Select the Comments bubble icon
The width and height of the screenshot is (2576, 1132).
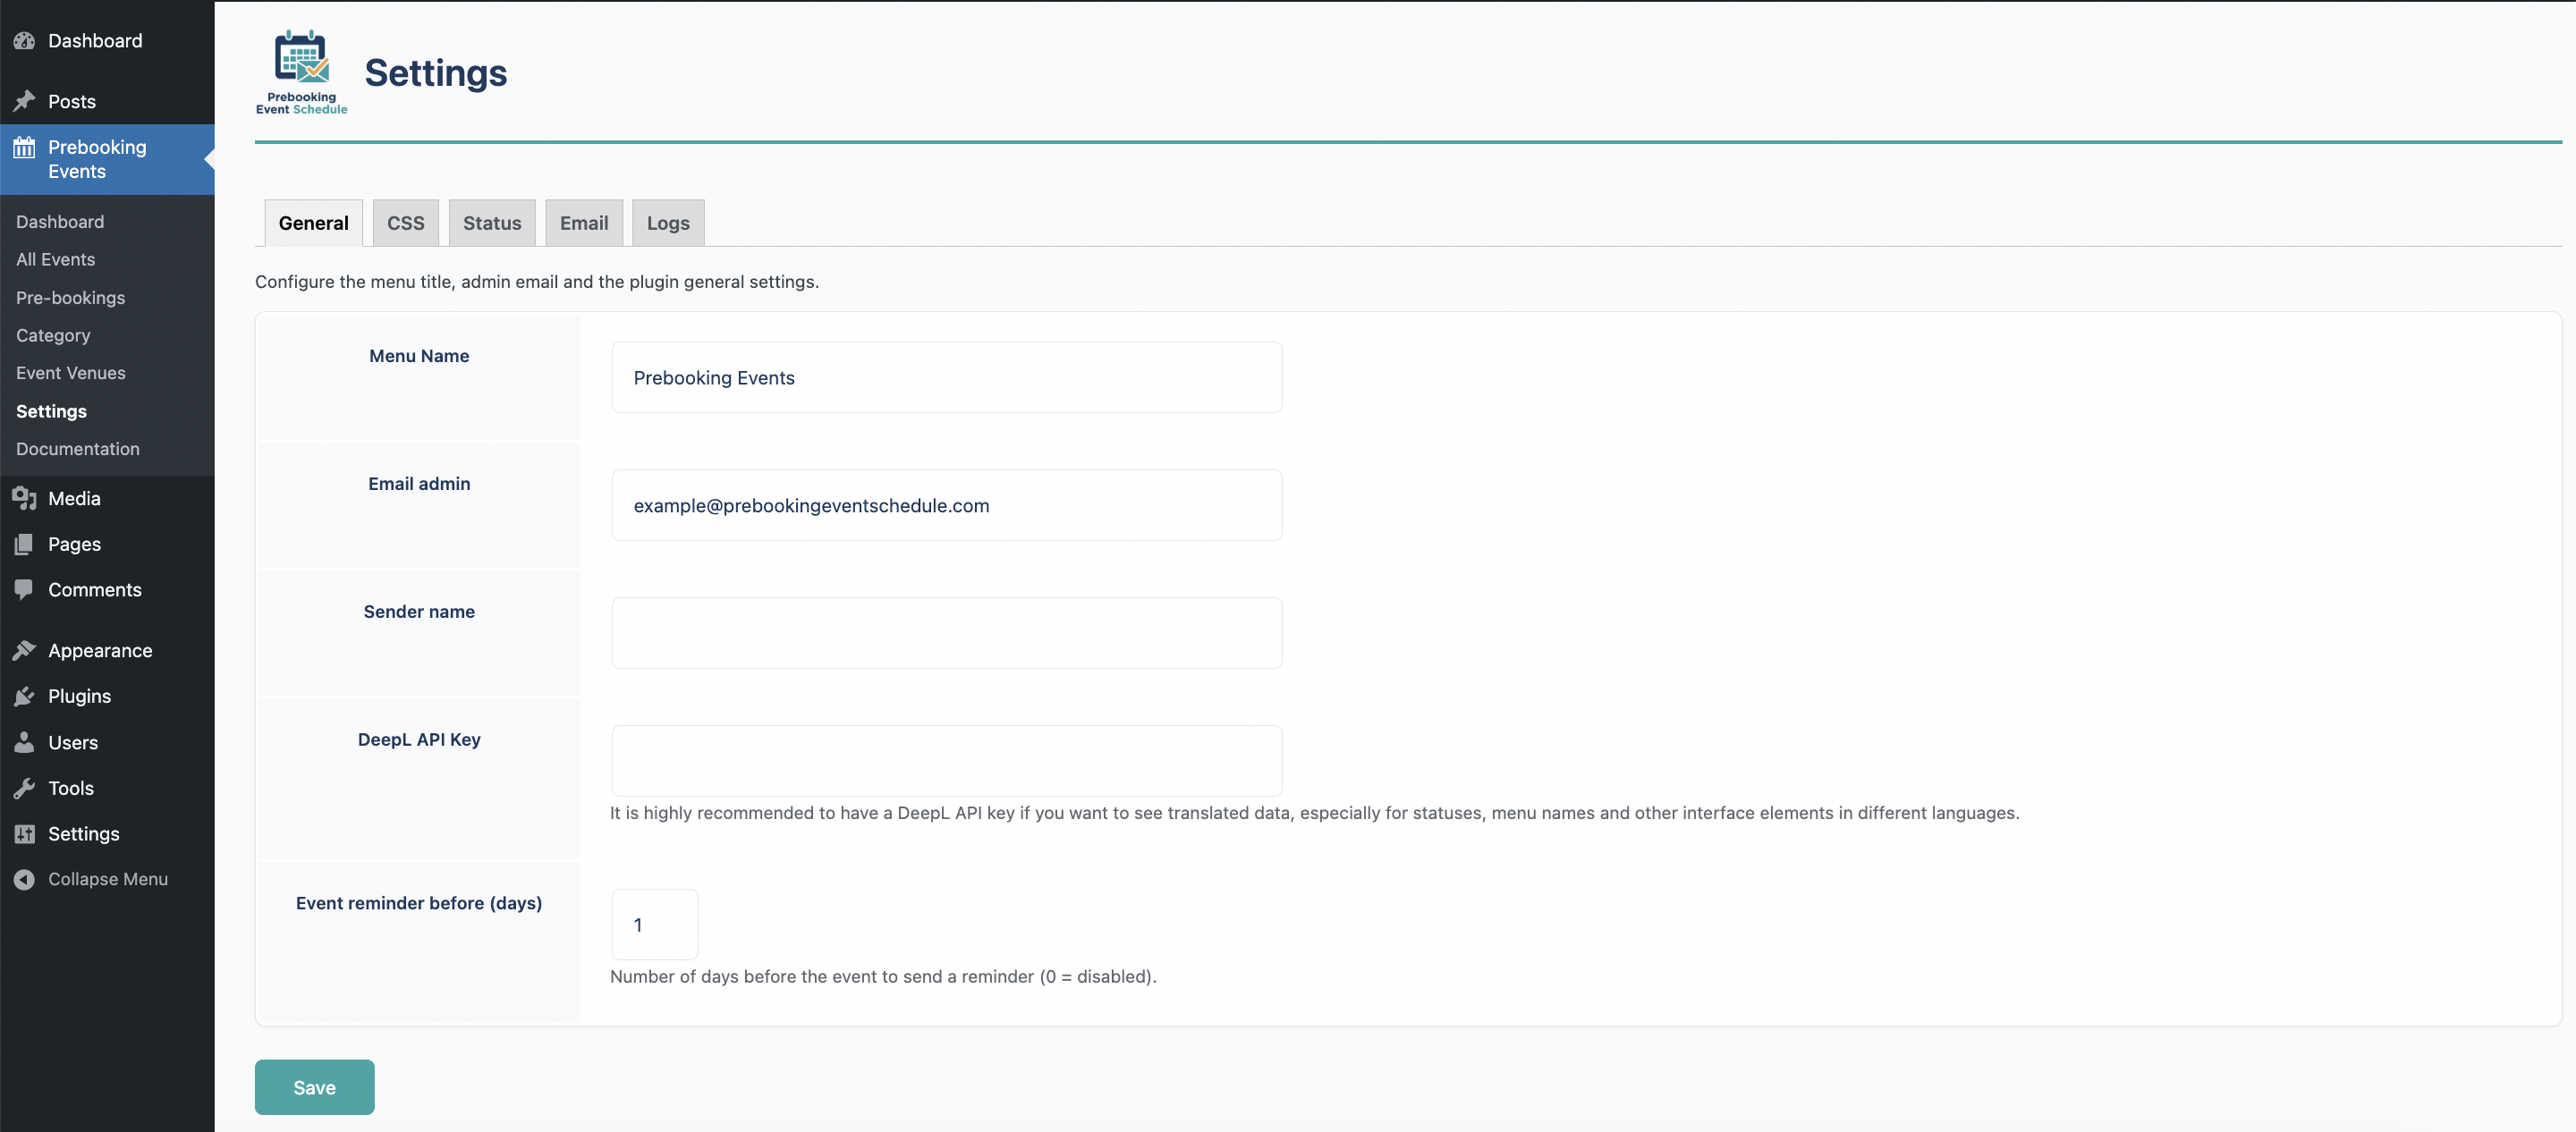point(25,590)
